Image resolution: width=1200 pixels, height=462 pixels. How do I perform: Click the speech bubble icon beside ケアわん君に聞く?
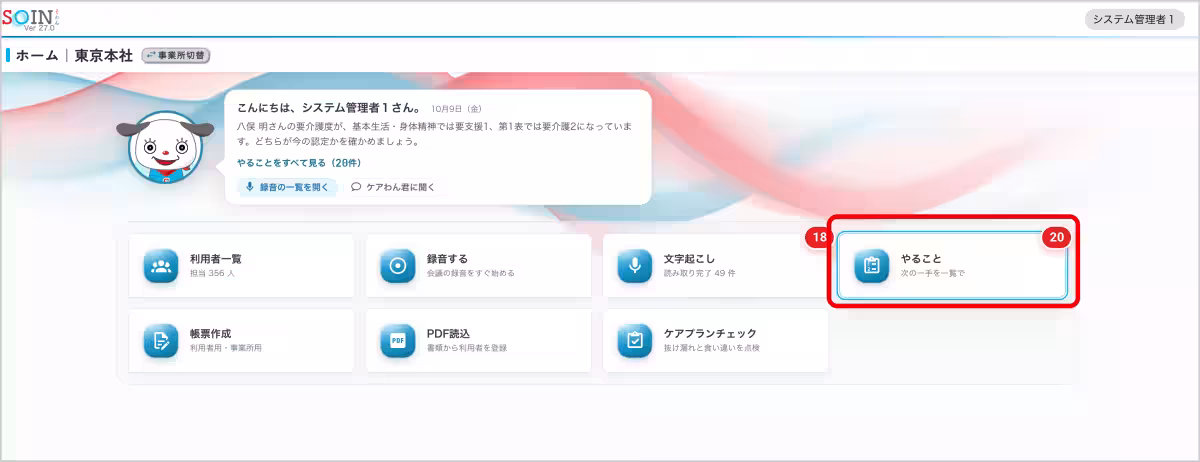(x=356, y=187)
